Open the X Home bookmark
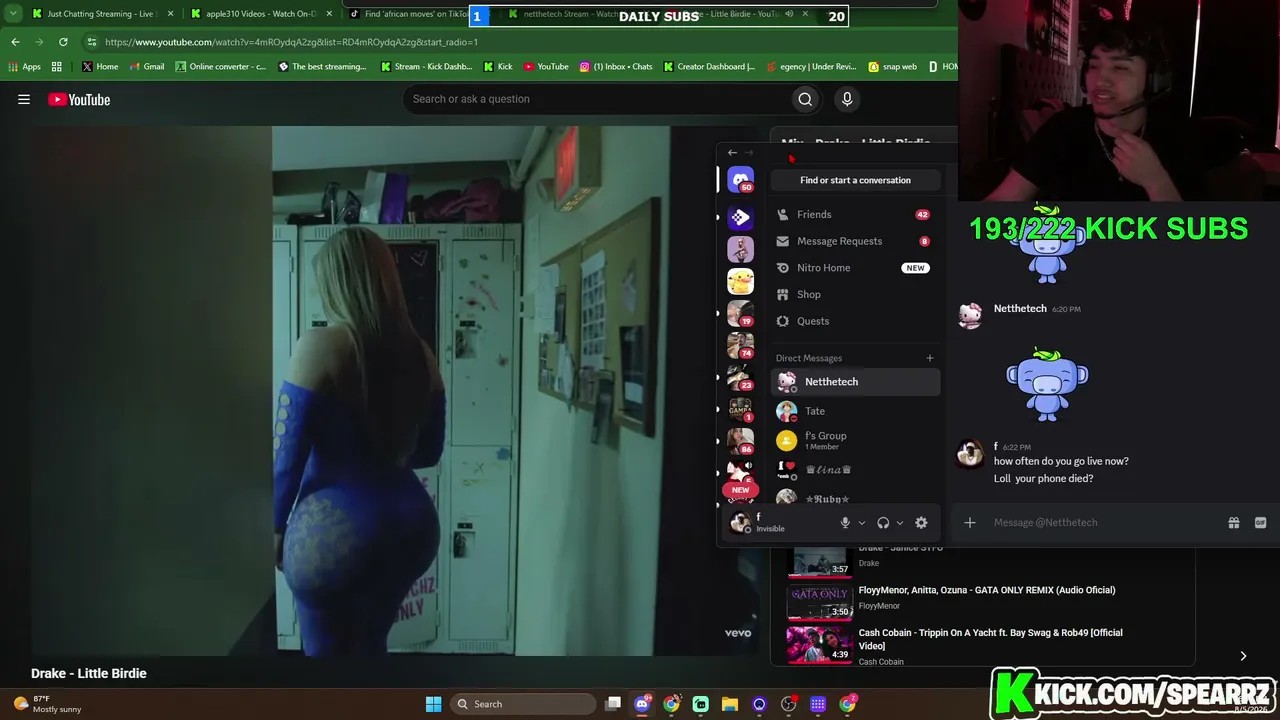Screen dimensions: 1280x720 [x=100, y=67]
